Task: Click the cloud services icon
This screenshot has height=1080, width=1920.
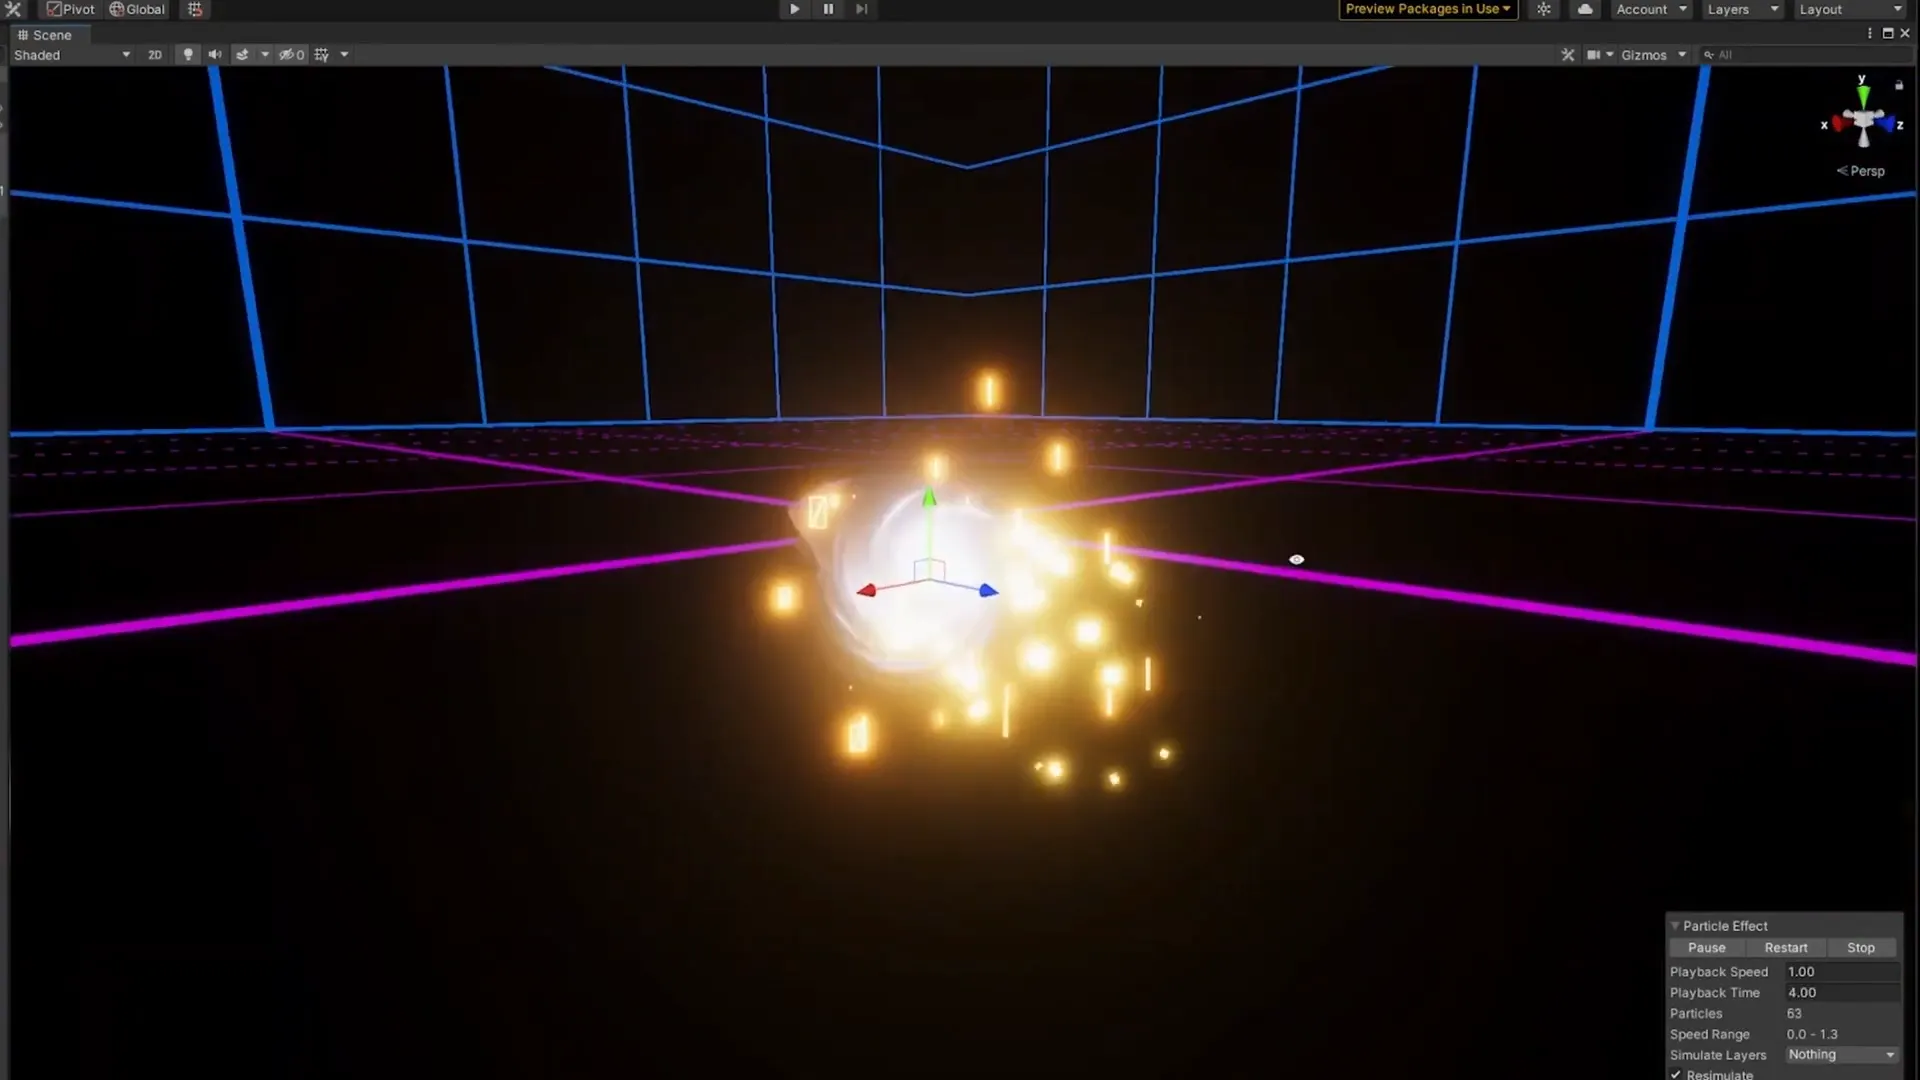Action: point(1585,9)
